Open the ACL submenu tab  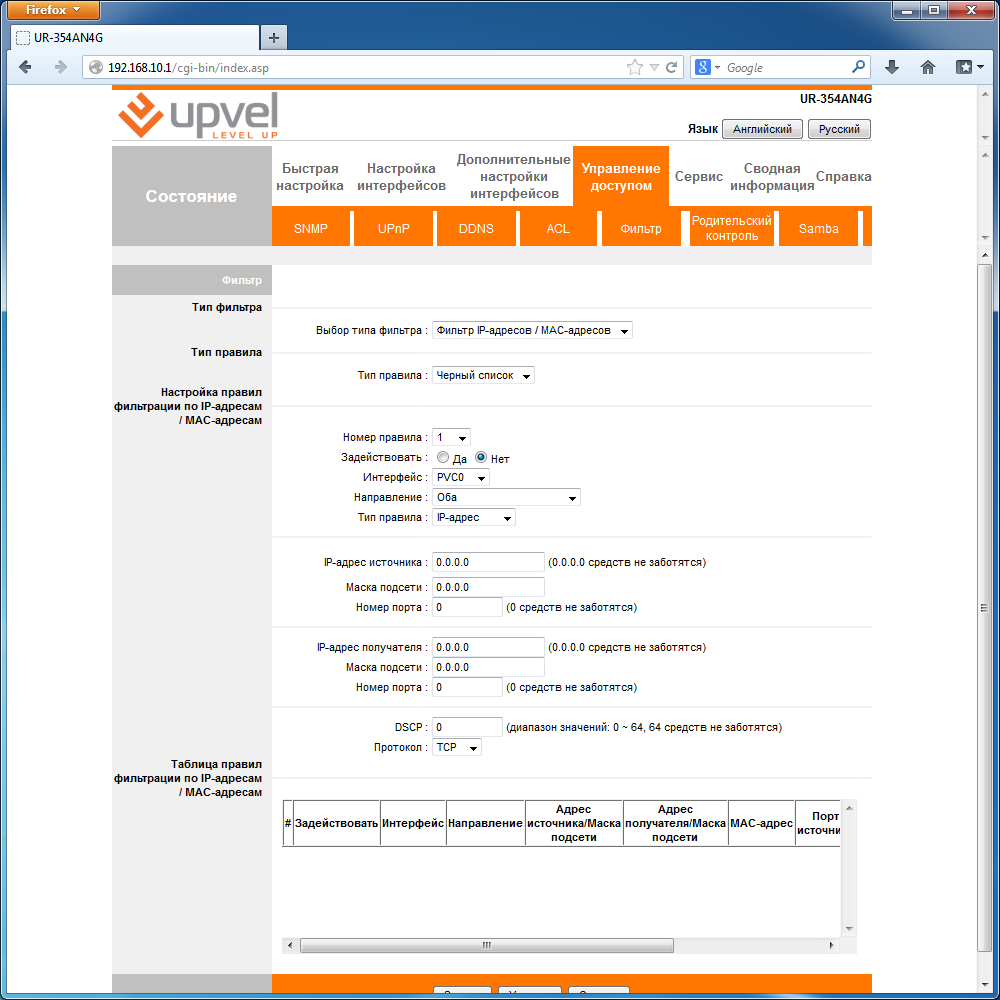pos(558,228)
